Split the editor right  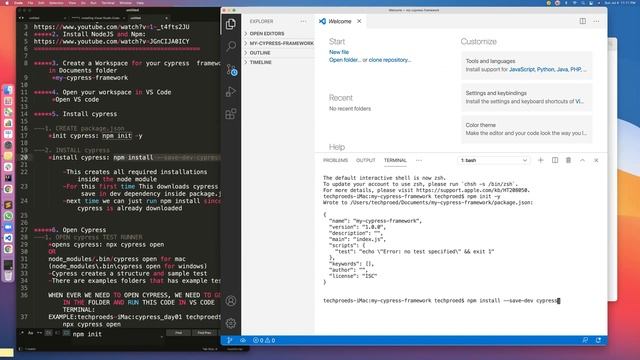[x=582, y=21]
